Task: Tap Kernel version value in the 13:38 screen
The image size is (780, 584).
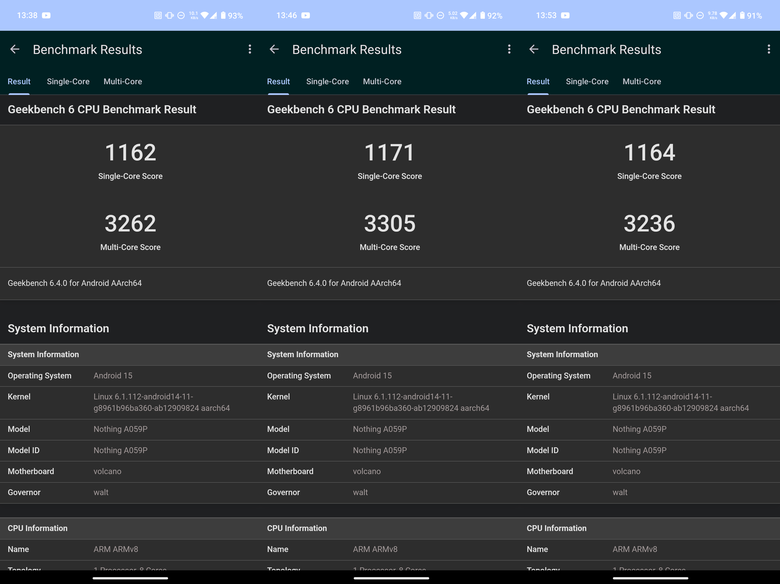Action: click(x=162, y=402)
